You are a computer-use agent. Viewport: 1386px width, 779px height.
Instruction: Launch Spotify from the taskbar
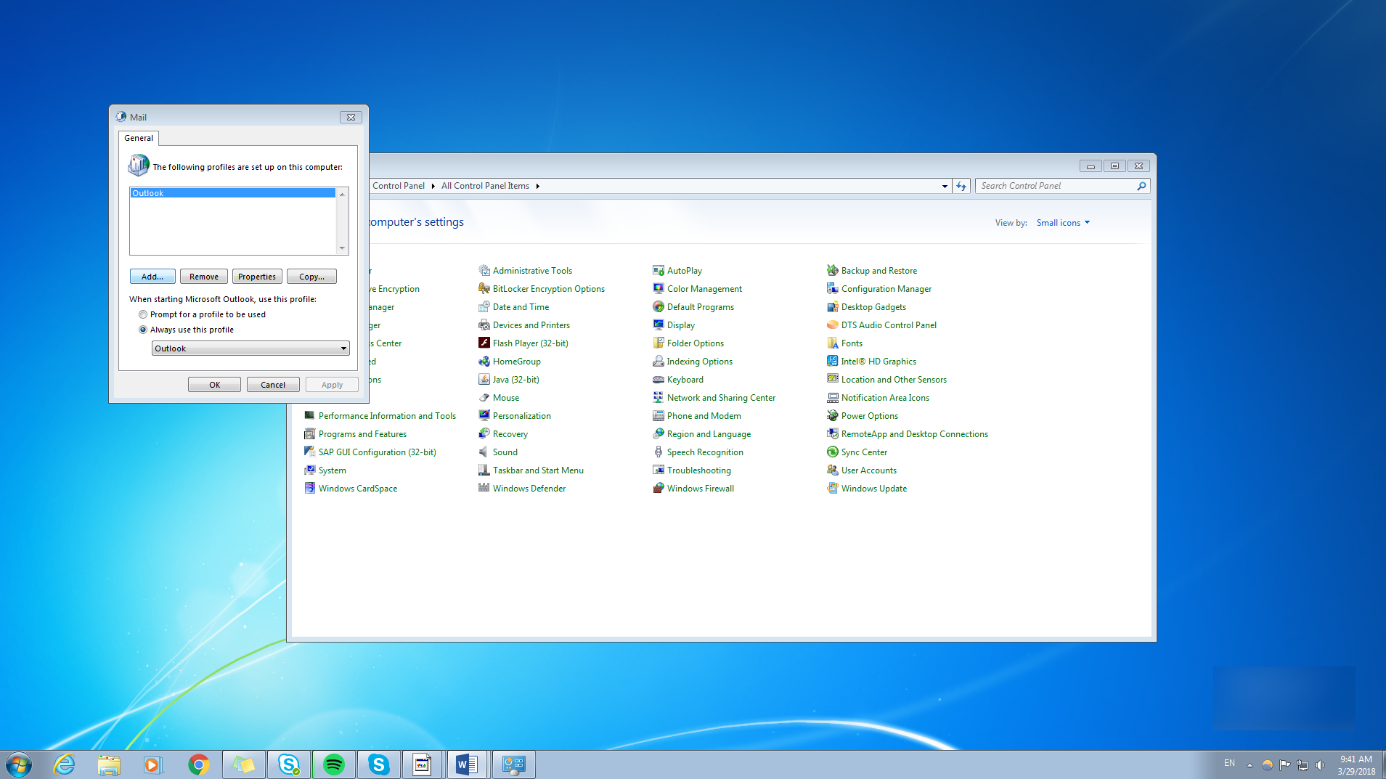pyautogui.click(x=334, y=765)
